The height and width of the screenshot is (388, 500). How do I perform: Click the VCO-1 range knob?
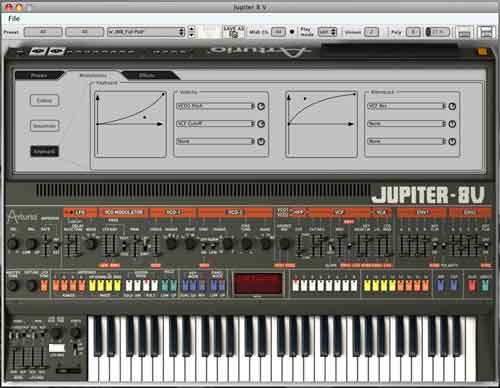point(171,244)
